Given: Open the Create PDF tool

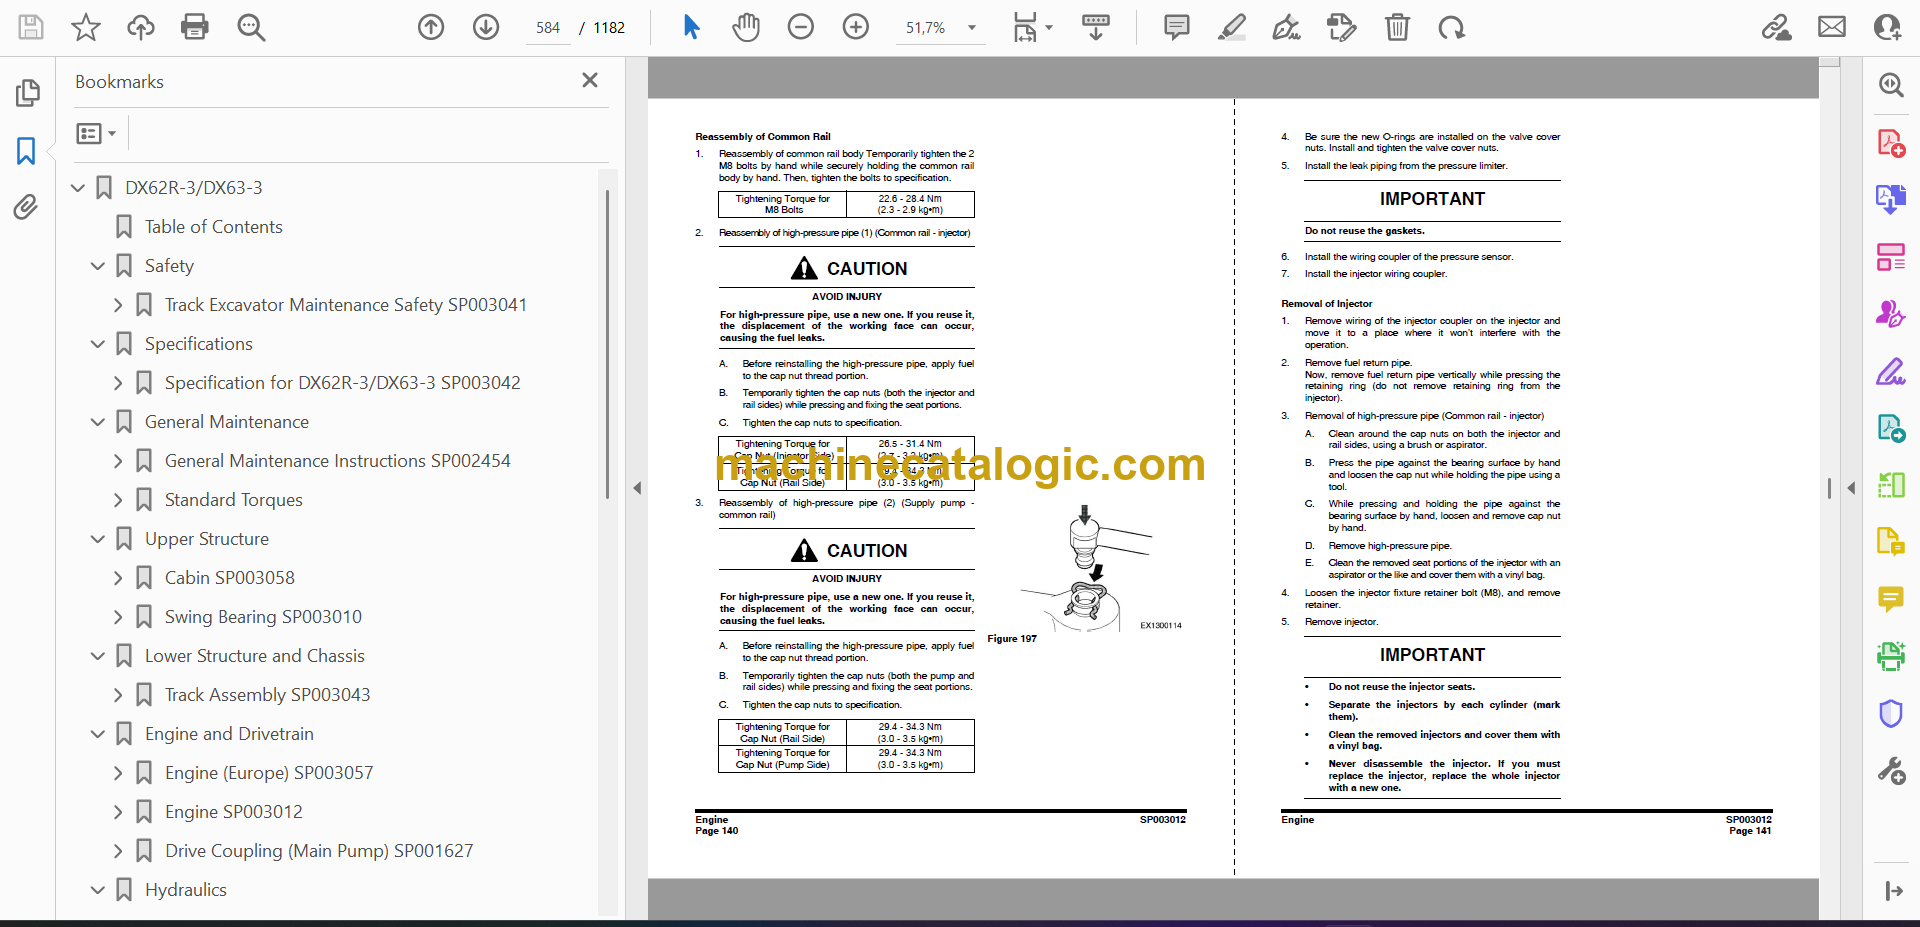Looking at the screenshot, I should tap(1890, 143).
